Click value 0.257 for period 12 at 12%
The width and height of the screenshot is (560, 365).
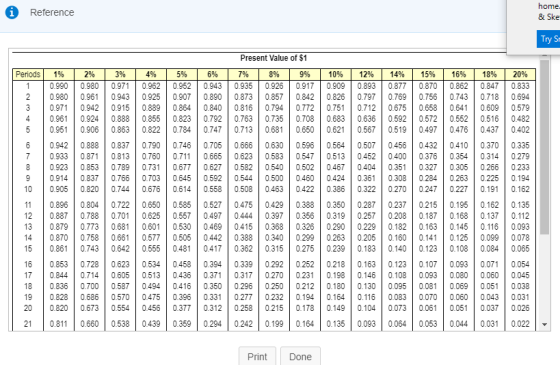(366, 216)
